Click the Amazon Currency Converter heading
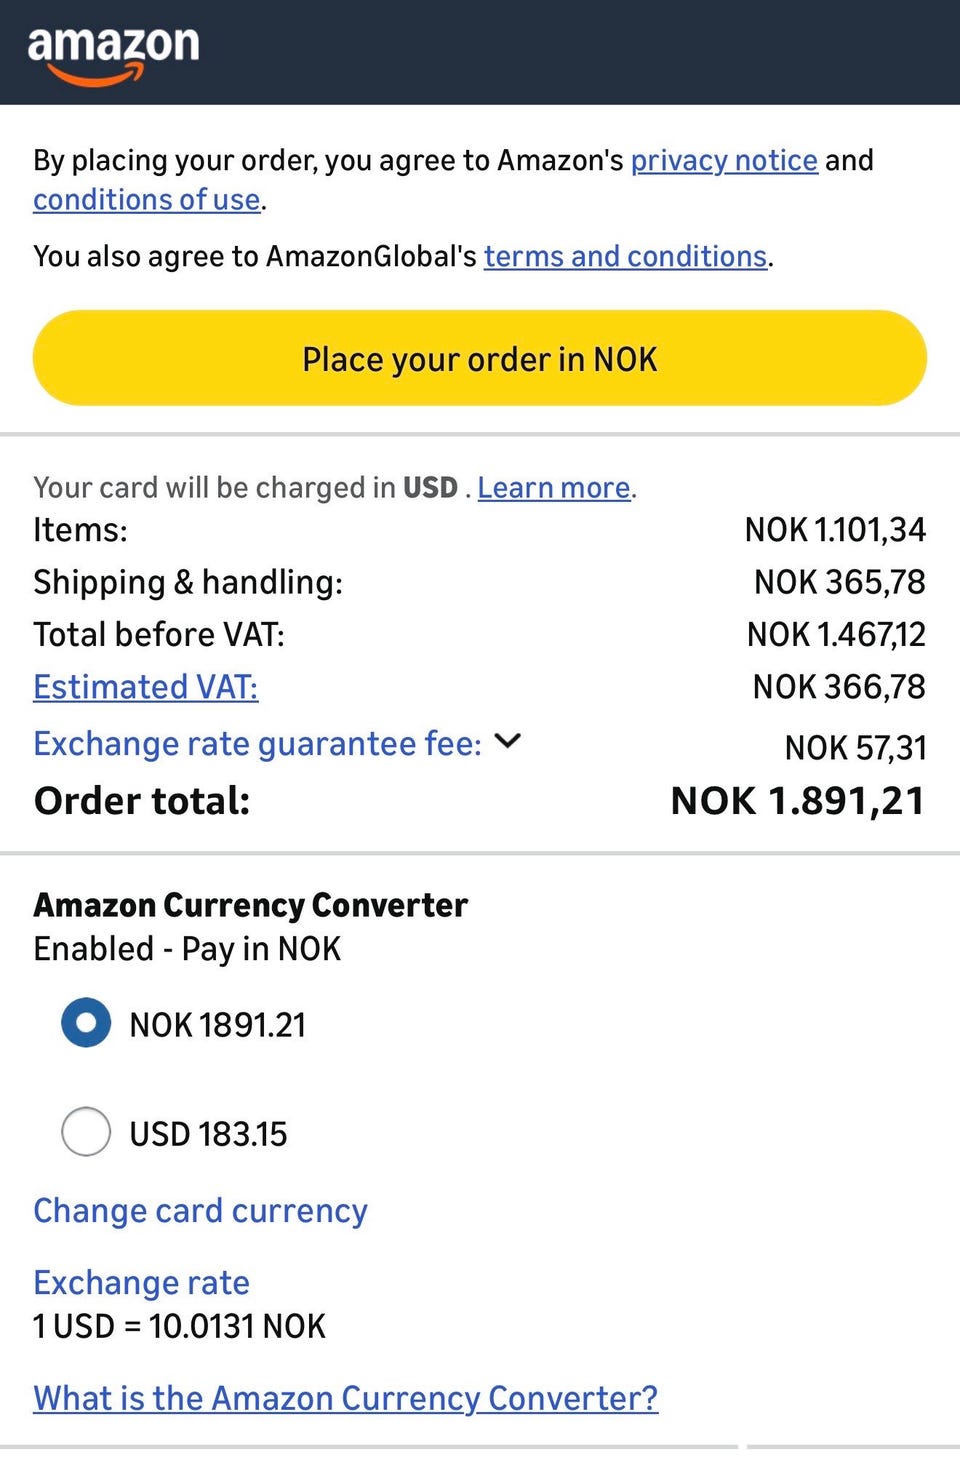Viewport: 960px width, 1460px height. coord(250,905)
